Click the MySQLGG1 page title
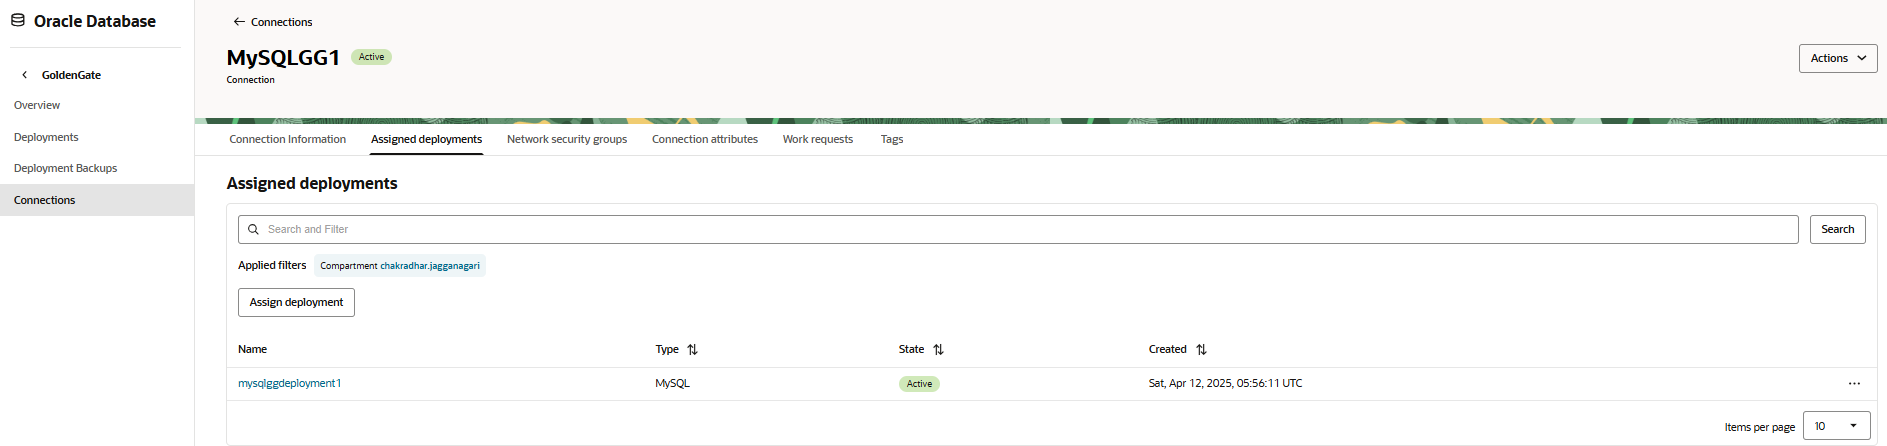Screen dimensions: 1887x446 (x=283, y=58)
